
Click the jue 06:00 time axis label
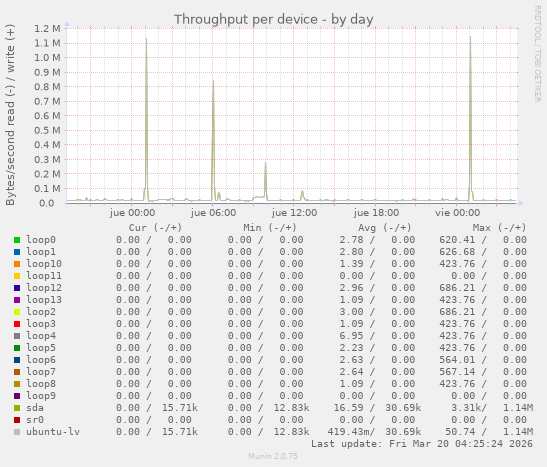pos(213,213)
